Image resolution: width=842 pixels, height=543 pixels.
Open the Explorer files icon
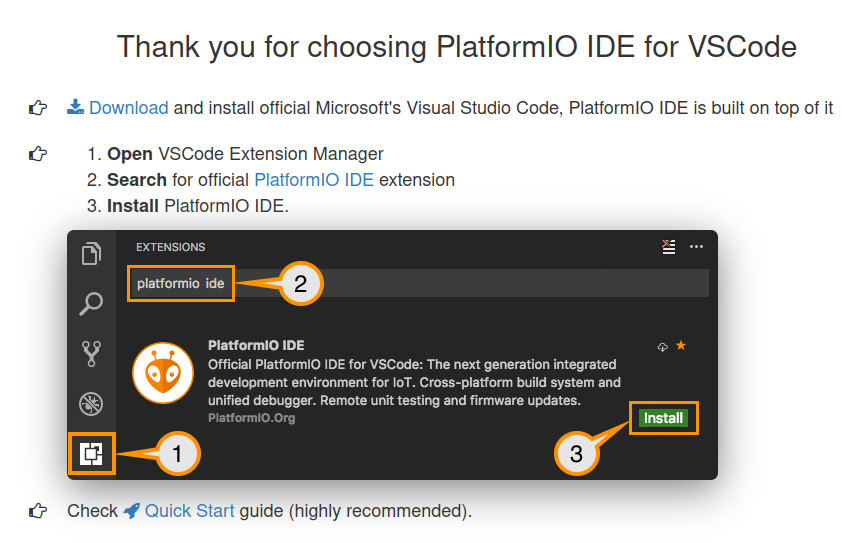pos(91,253)
